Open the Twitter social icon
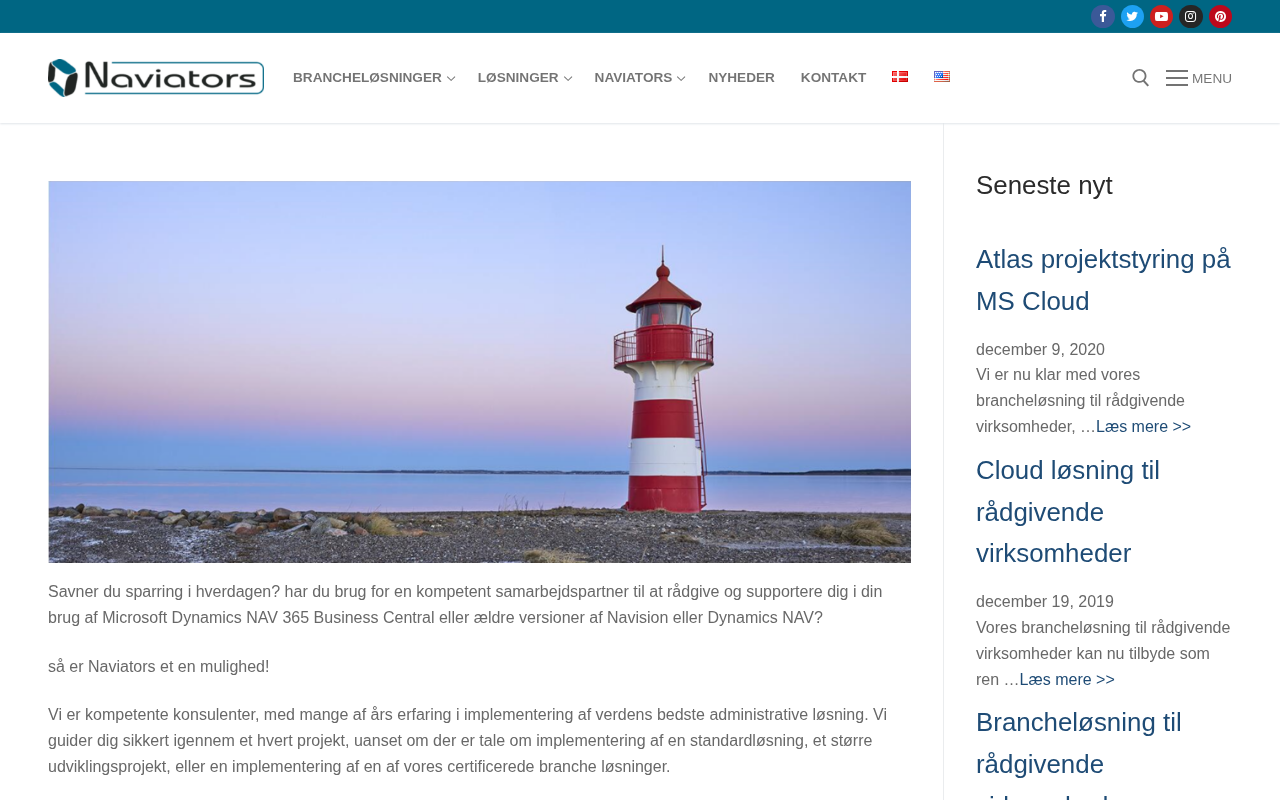Viewport: 1280px width, 800px height. (x=1132, y=16)
